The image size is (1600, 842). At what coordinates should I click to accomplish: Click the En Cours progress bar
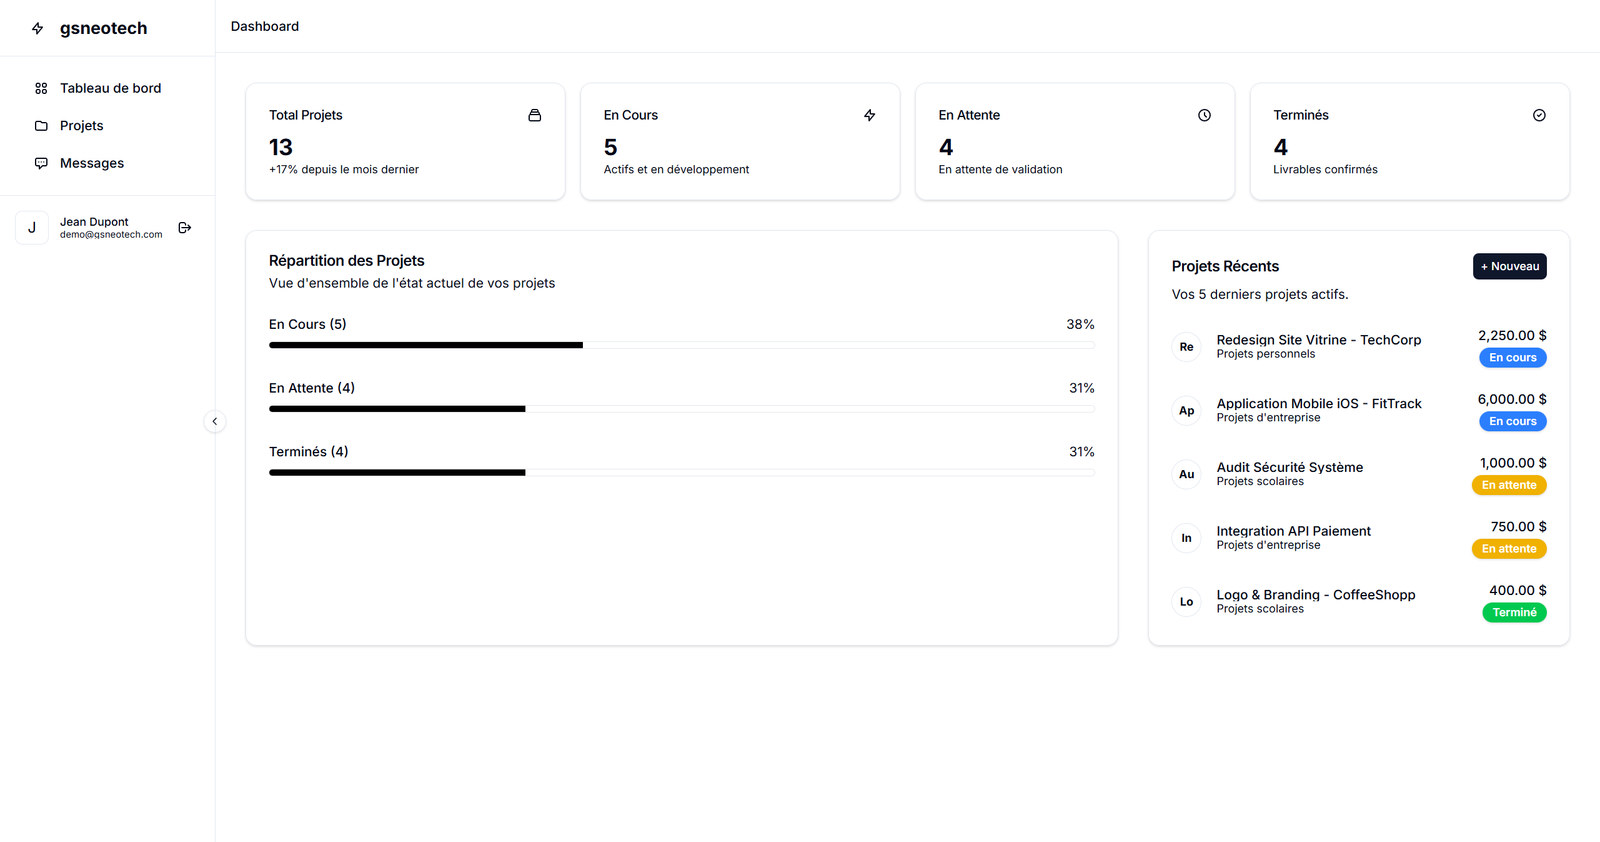tap(682, 345)
